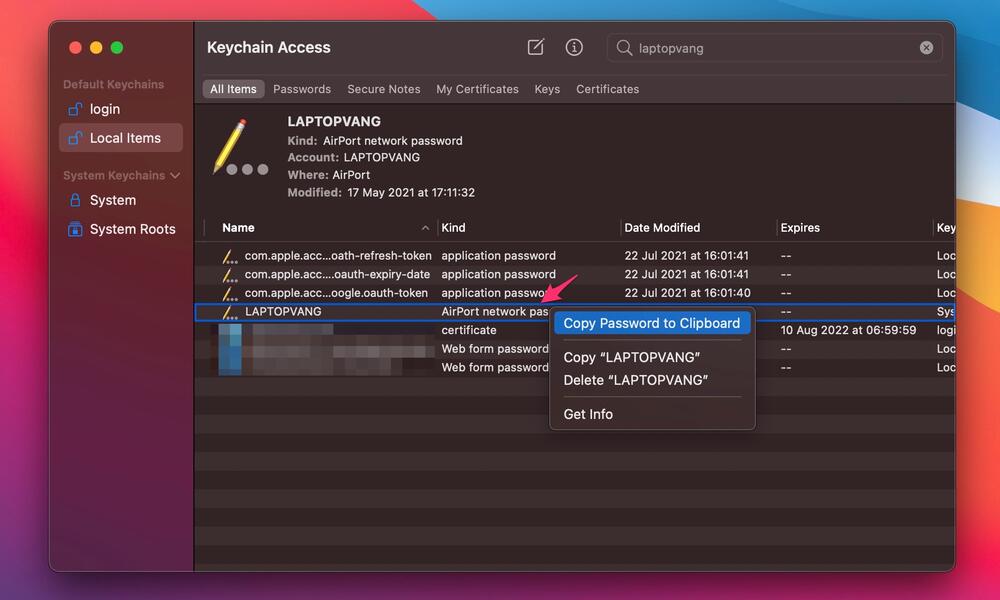Viewport: 1000px width, 600px height.
Task: Switch to the Secure Notes tab
Action: (x=384, y=89)
